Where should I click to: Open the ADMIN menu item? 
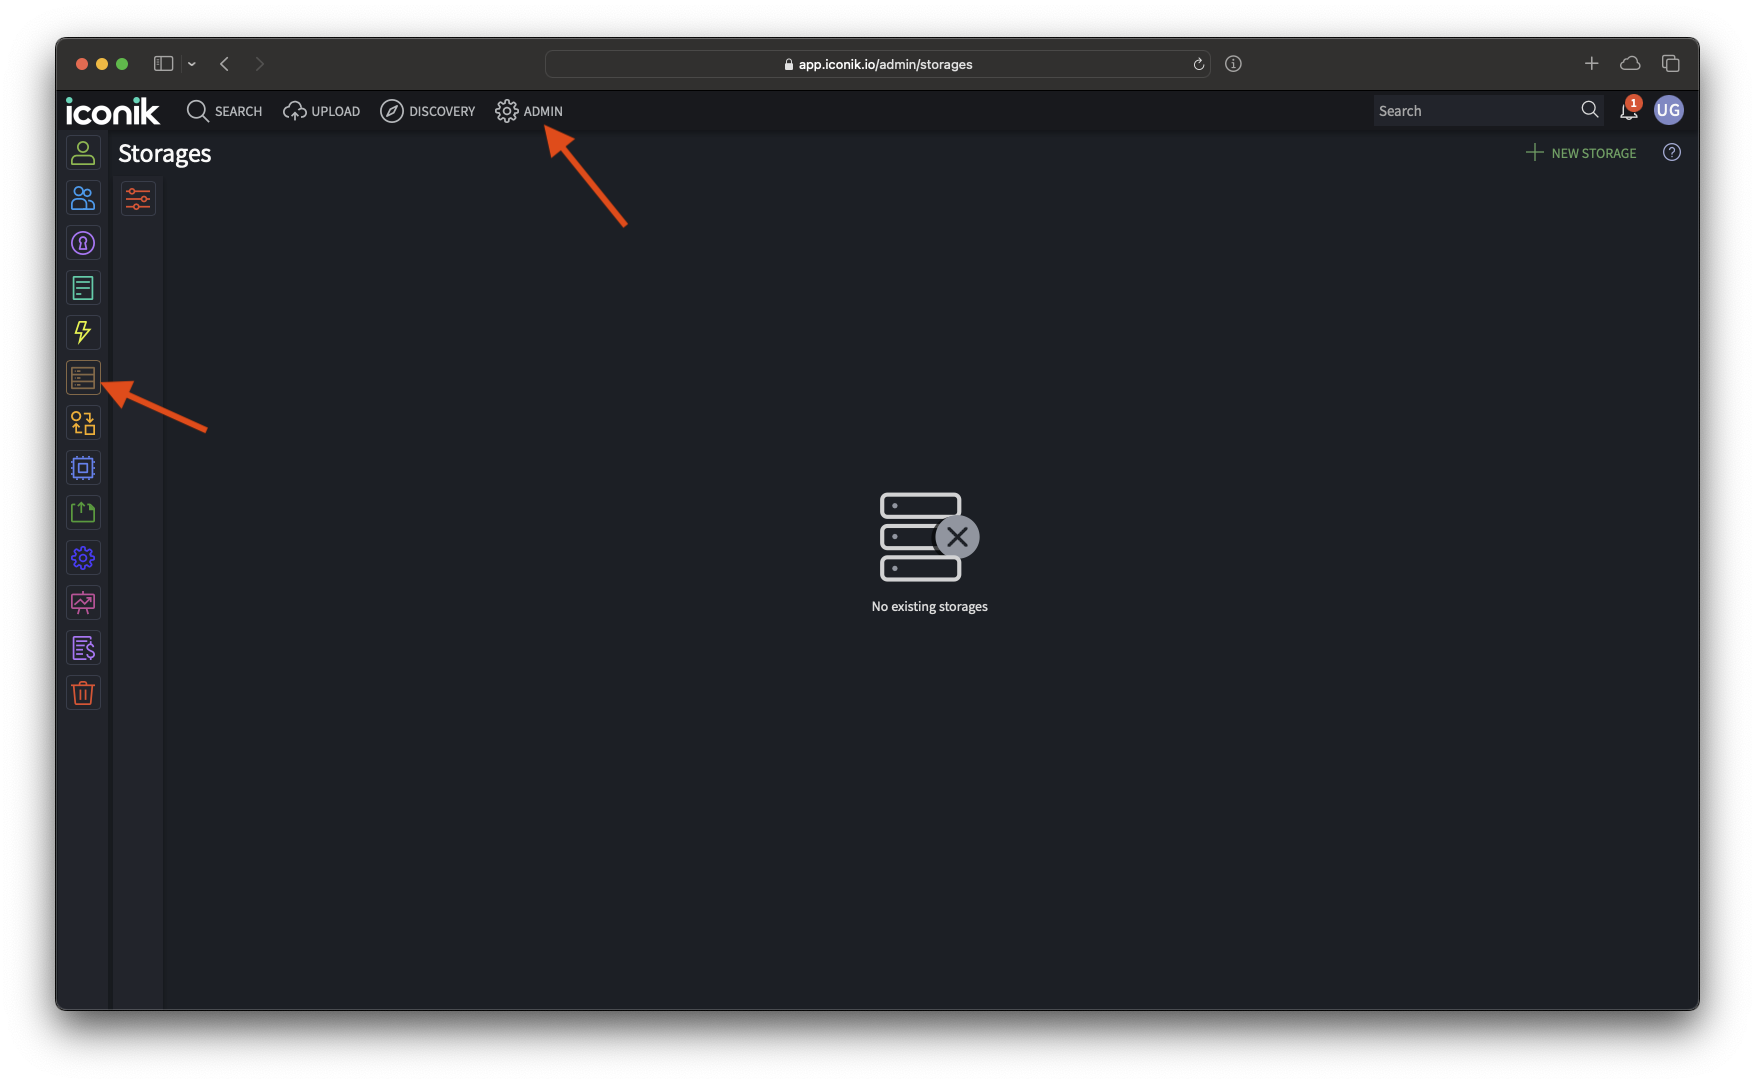click(x=529, y=111)
